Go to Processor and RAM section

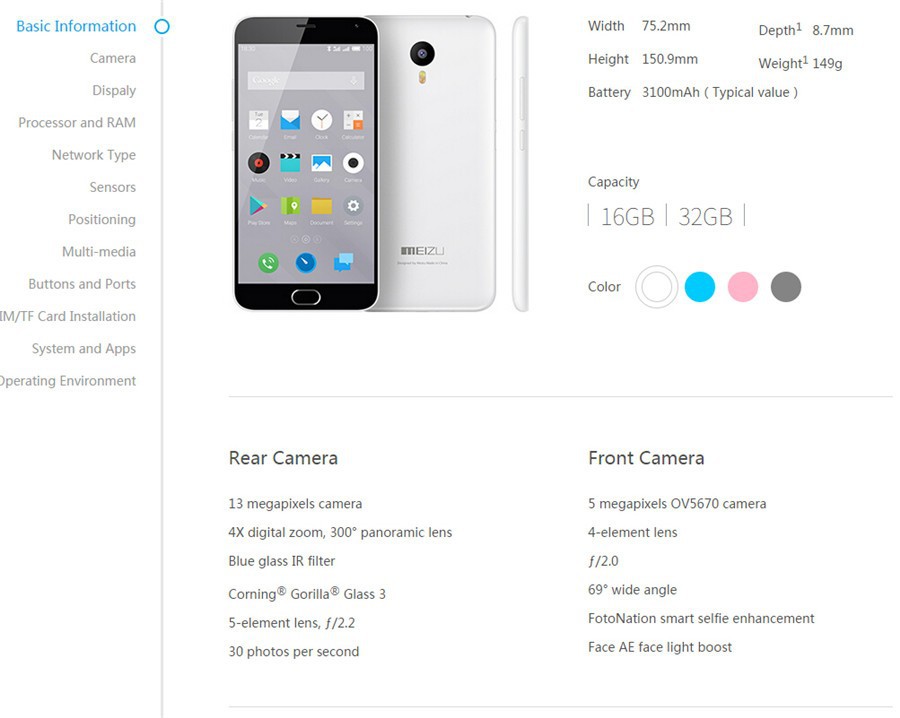coord(77,123)
